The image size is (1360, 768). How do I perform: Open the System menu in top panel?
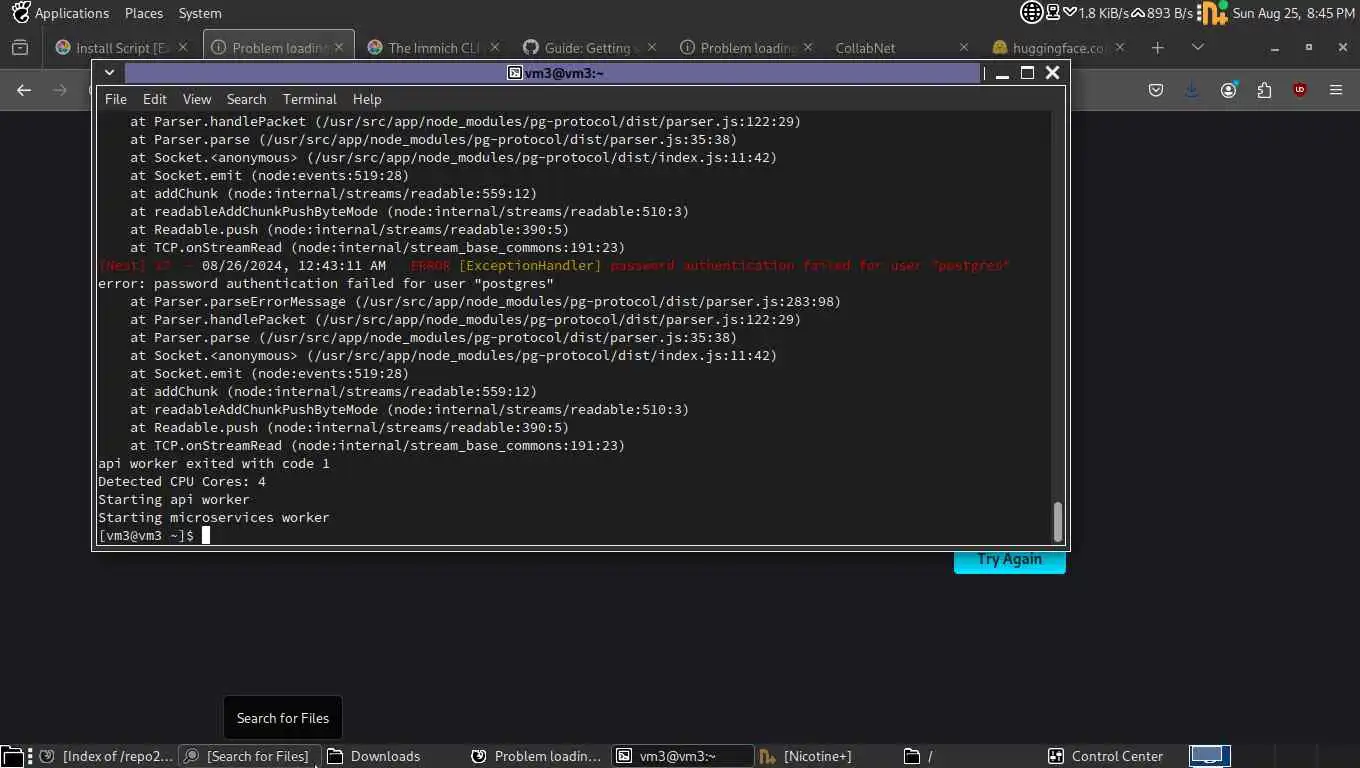200,13
